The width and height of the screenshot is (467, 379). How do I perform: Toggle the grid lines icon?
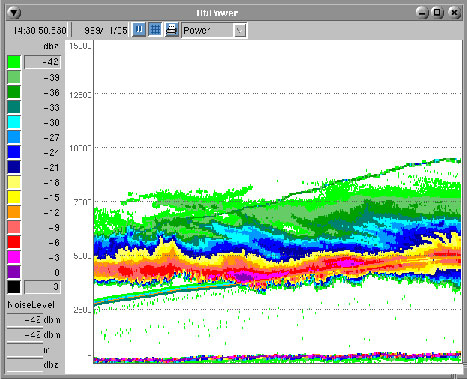tap(155, 30)
